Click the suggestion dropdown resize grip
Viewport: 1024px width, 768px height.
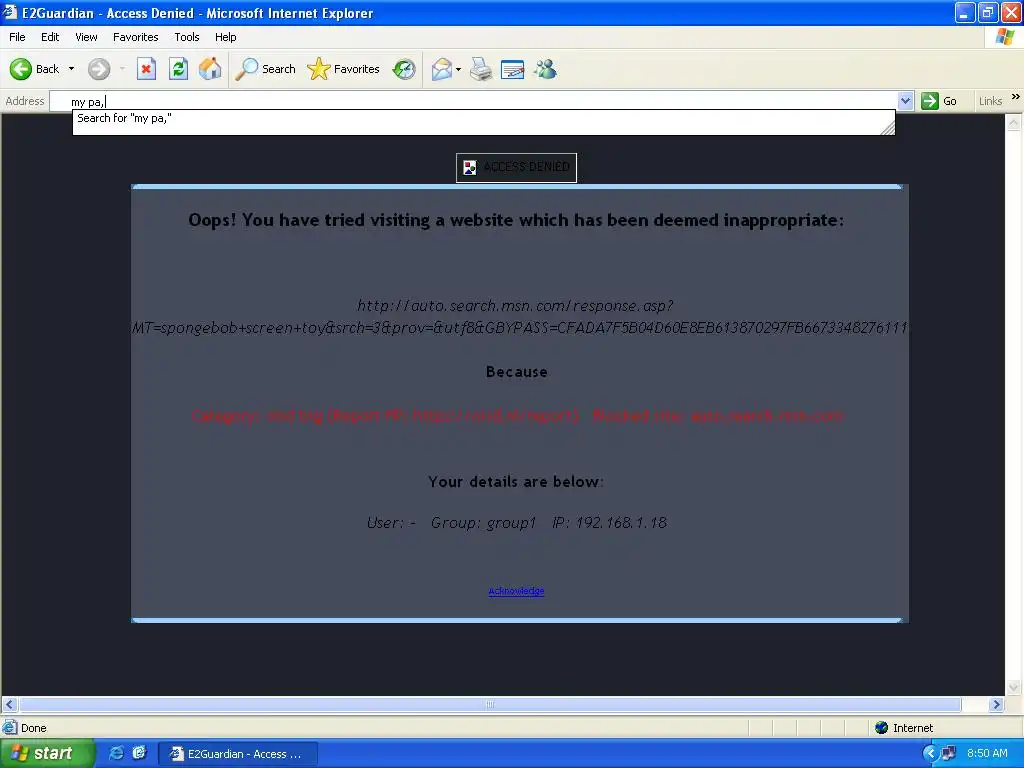click(888, 129)
